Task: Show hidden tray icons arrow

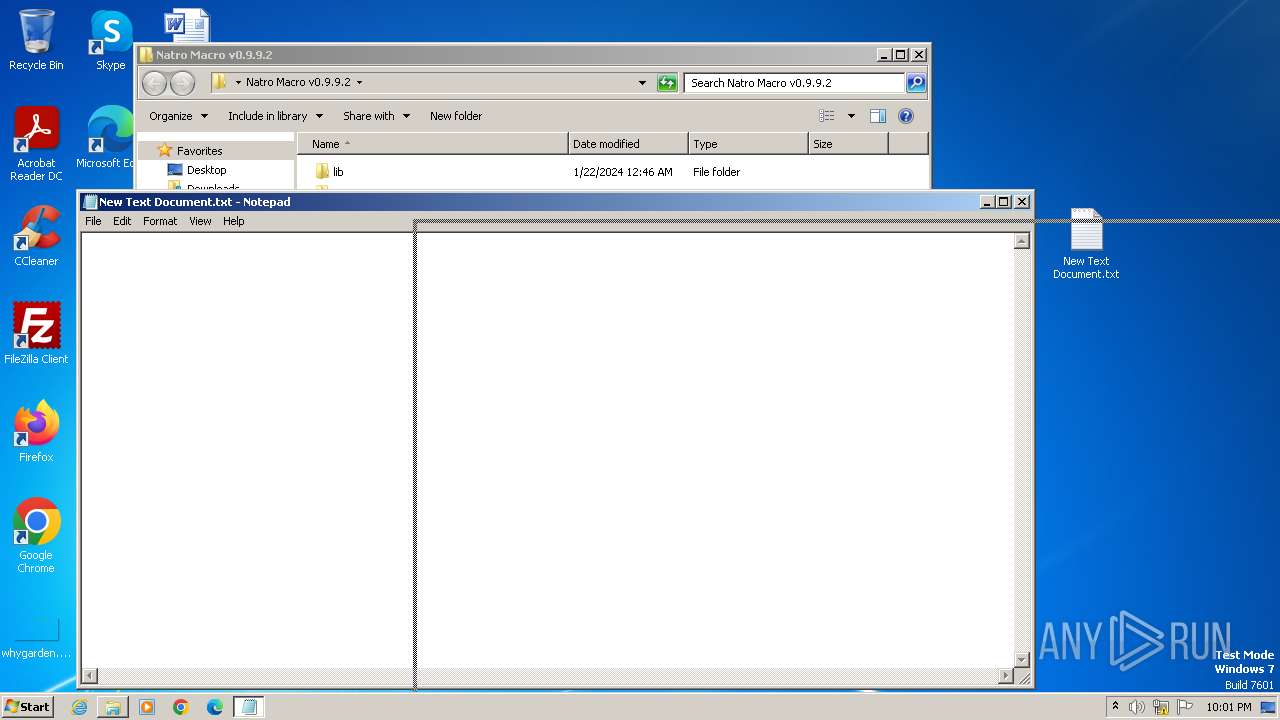Action: (x=1115, y=707)
